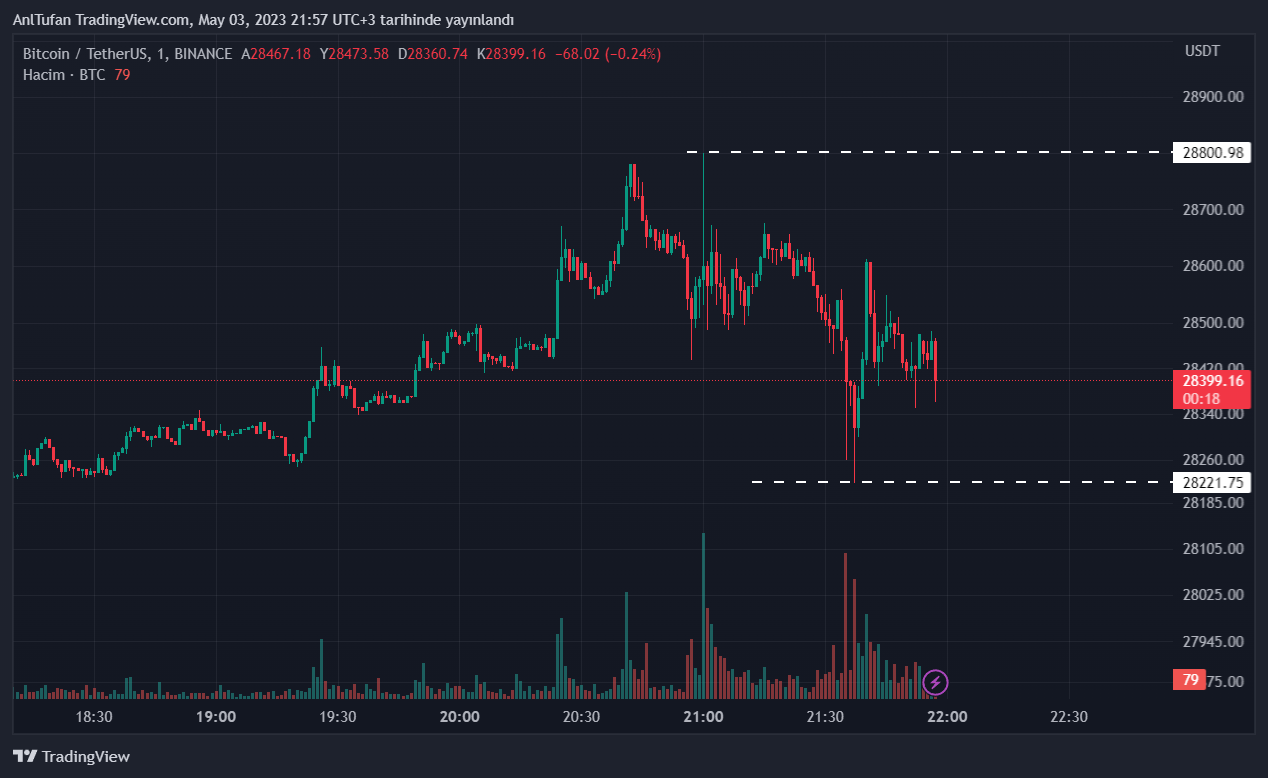Select the Hacim · BTC volume legend
Image resolution: width=1268 pixels, height=778 pixels.
(64, 75)
